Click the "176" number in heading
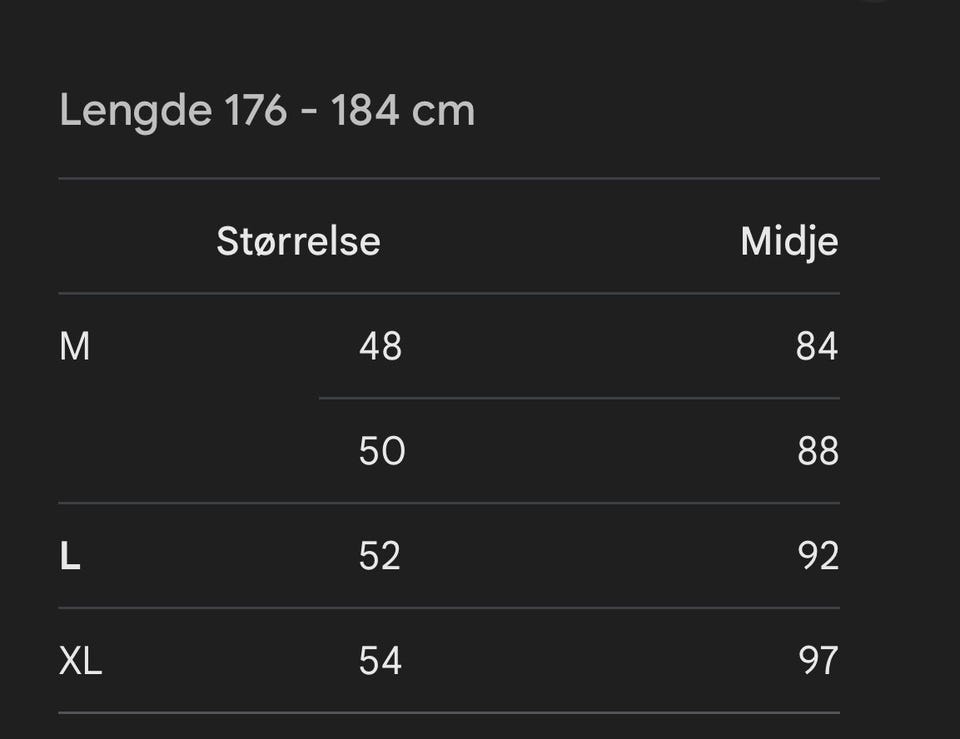 click(256, 110)
